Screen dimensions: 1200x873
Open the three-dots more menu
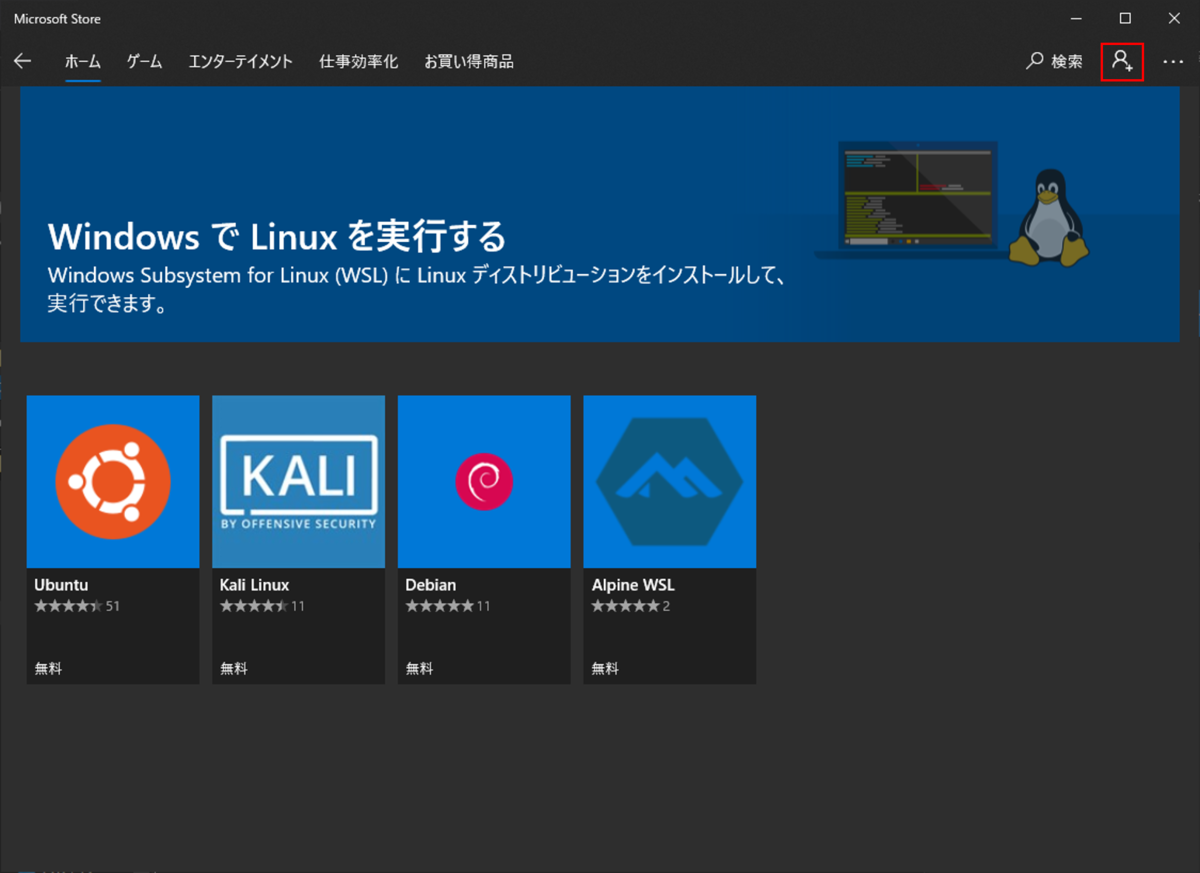[x=1173, y=62]
